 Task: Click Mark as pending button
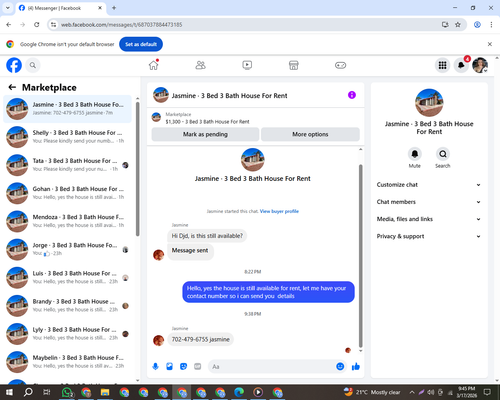tap(205, 134)
